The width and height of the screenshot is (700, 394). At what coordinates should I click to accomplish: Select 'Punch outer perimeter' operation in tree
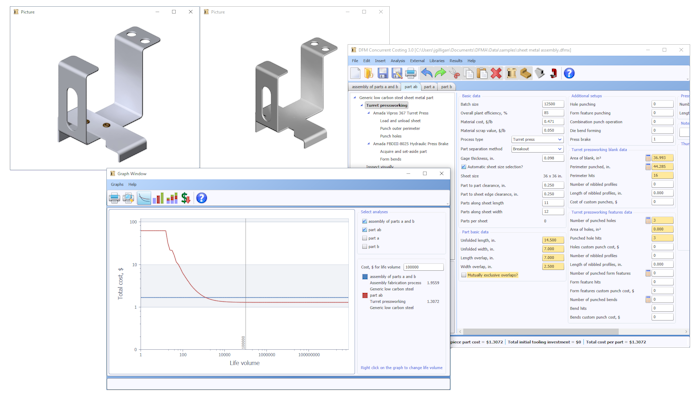[400, 129]
